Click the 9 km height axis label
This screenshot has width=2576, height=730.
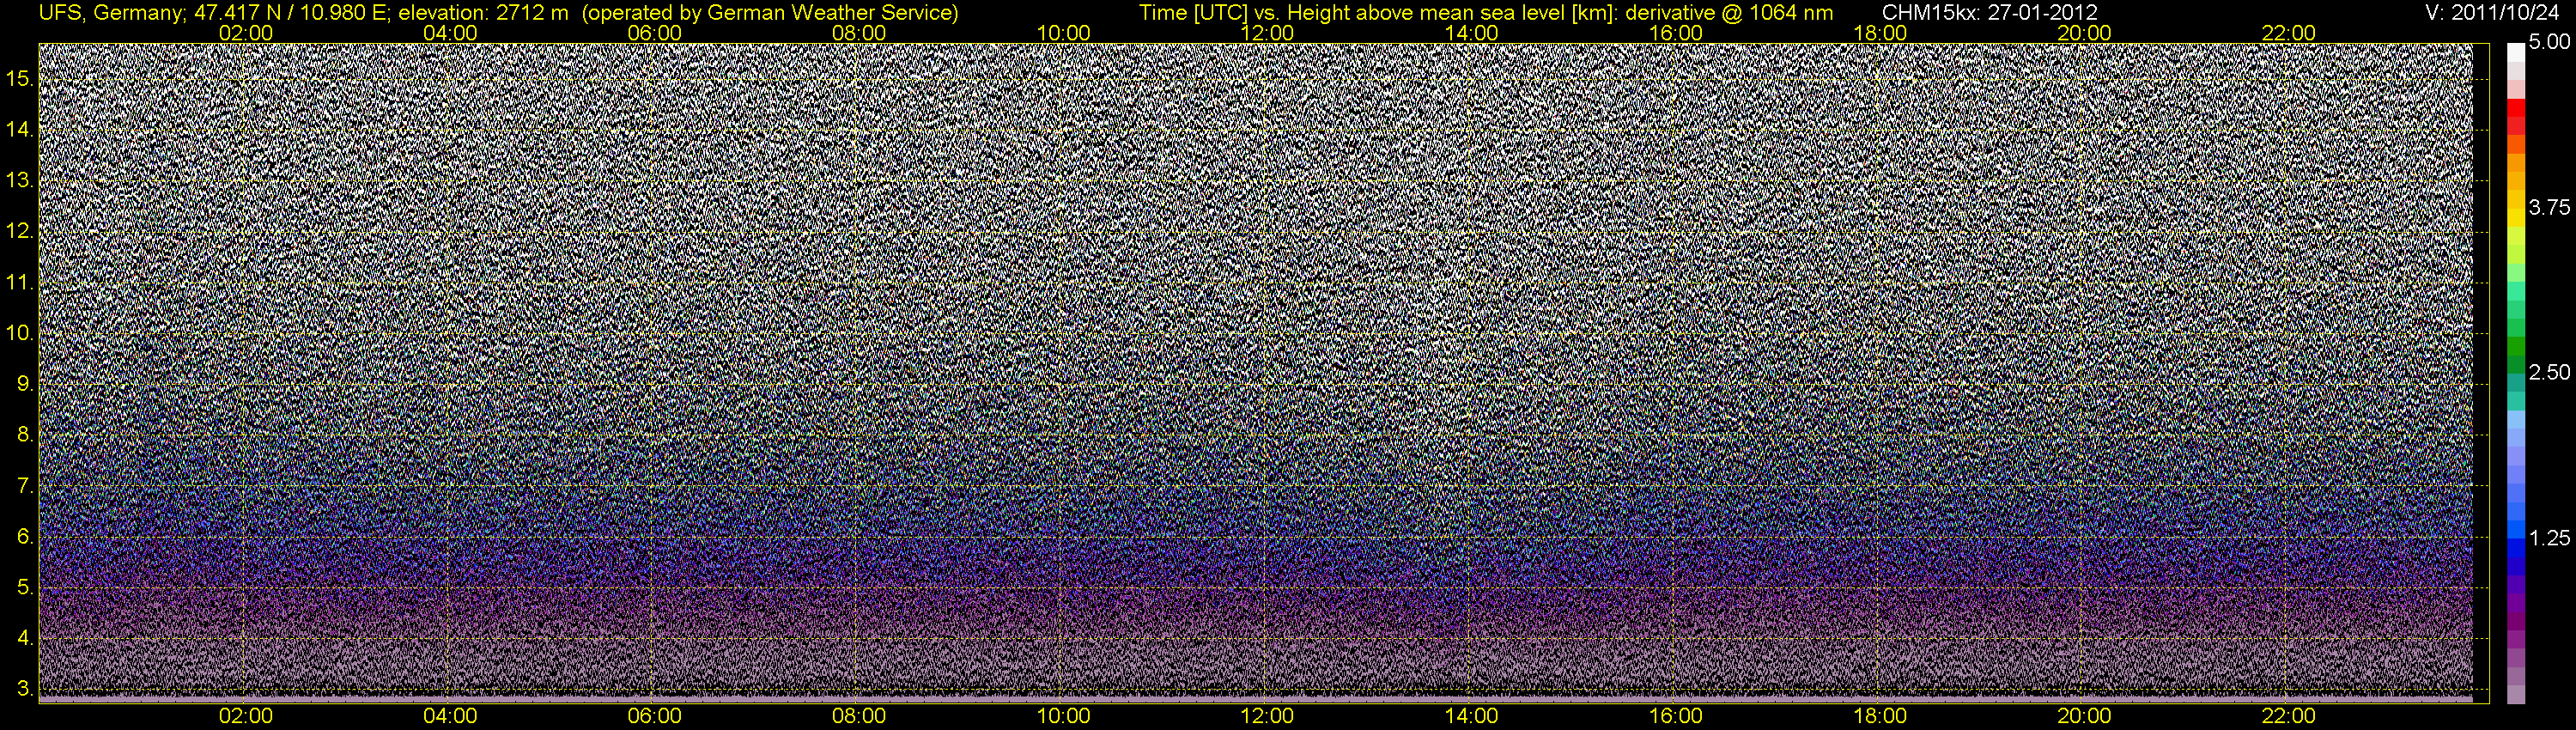pos(24,384)
